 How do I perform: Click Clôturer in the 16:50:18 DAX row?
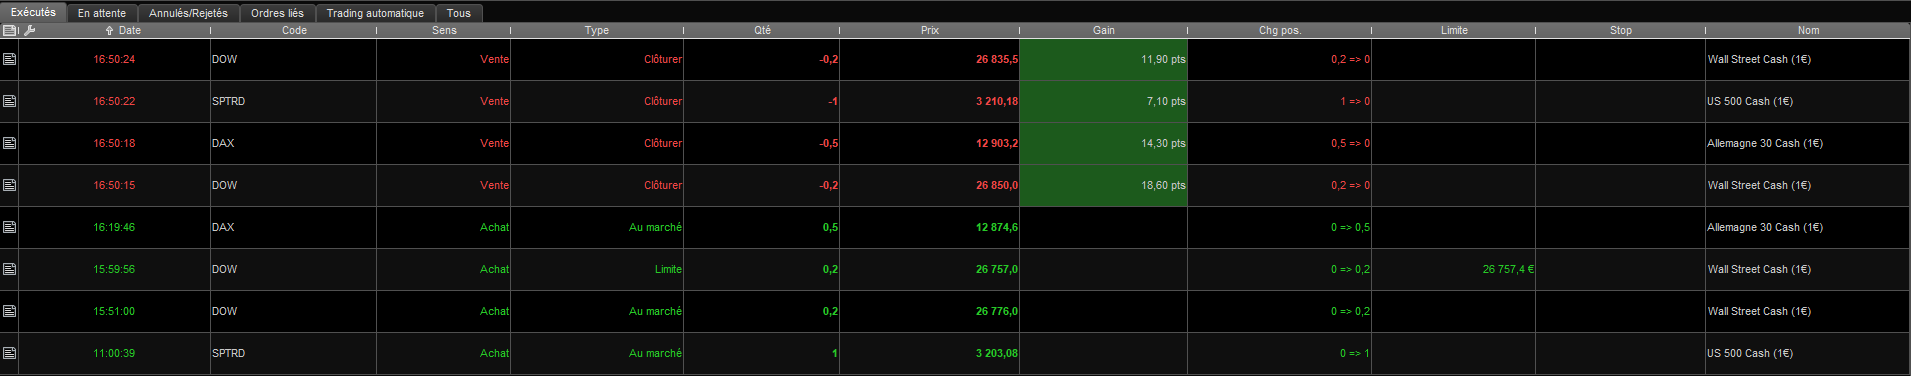[x=663, y=143]
